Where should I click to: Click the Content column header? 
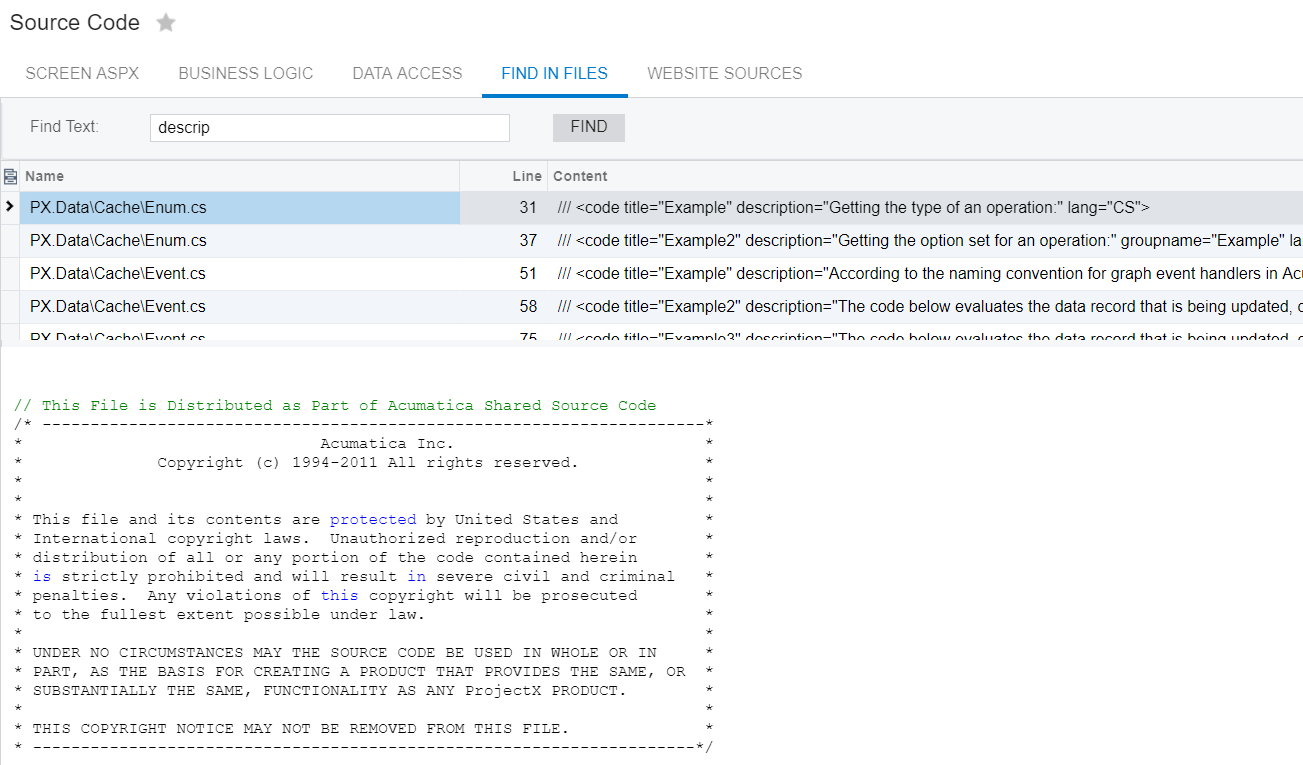[925, 176]
